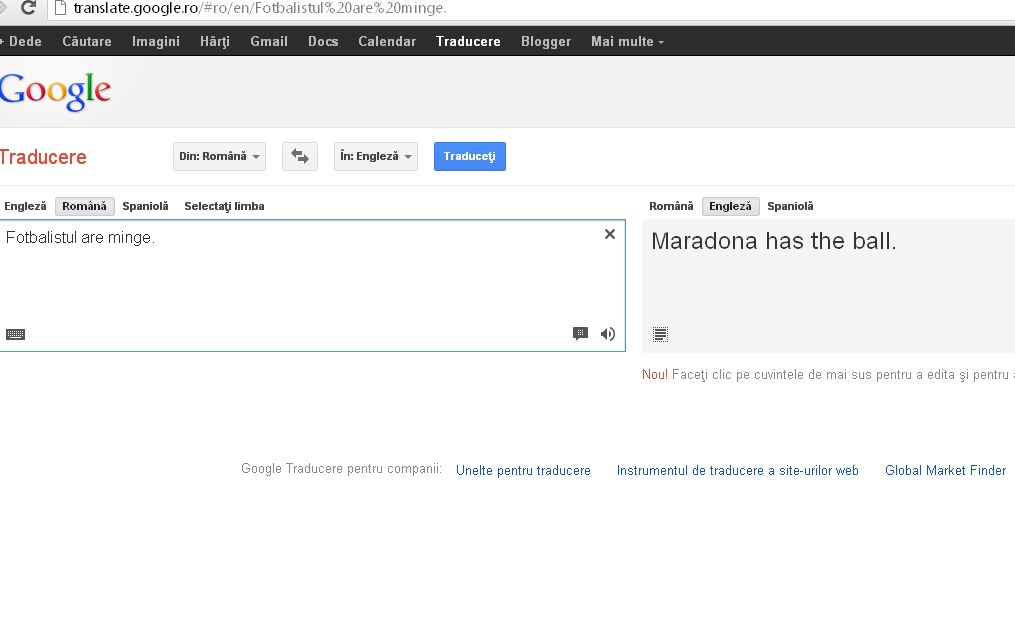1015x625 pixels.
Task: Open Instrumentul de traducere a site-urilor web
Action: point(737,470)
